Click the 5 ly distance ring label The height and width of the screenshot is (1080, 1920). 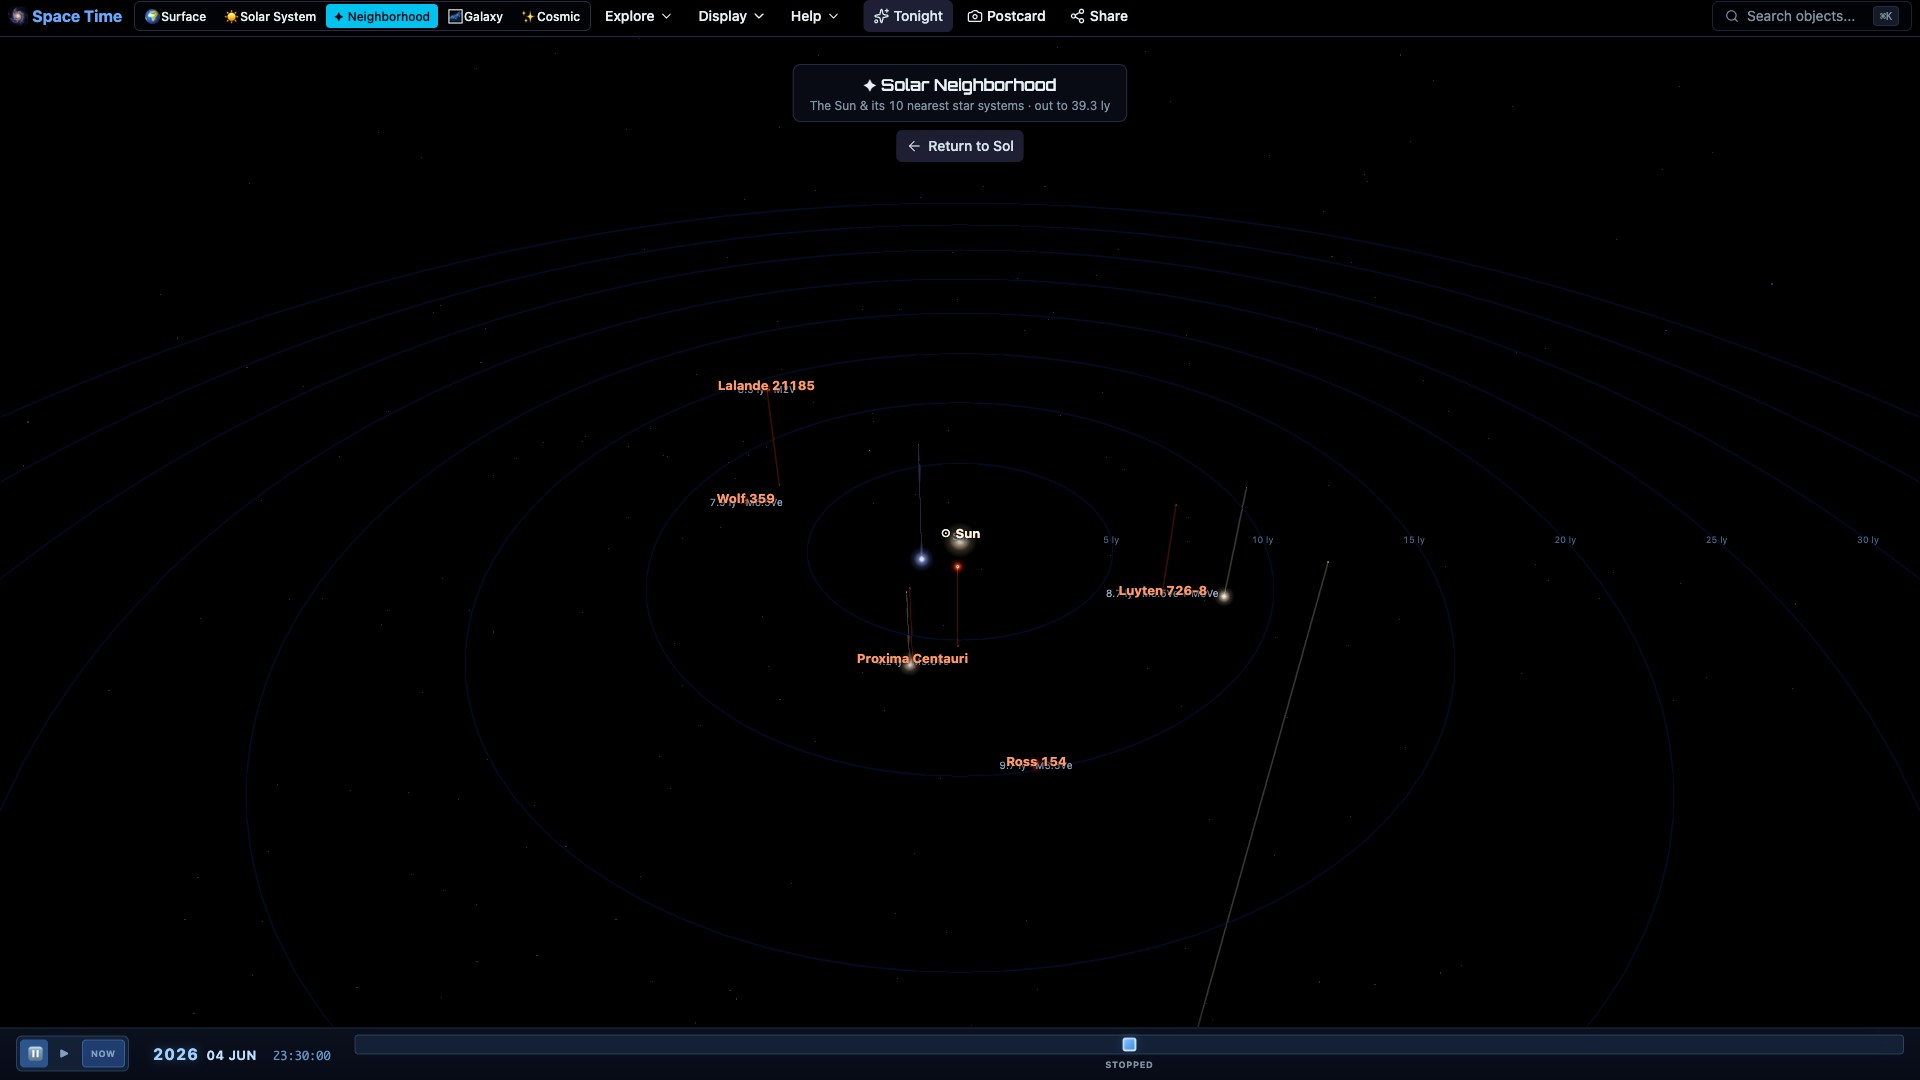(1111, 540)
